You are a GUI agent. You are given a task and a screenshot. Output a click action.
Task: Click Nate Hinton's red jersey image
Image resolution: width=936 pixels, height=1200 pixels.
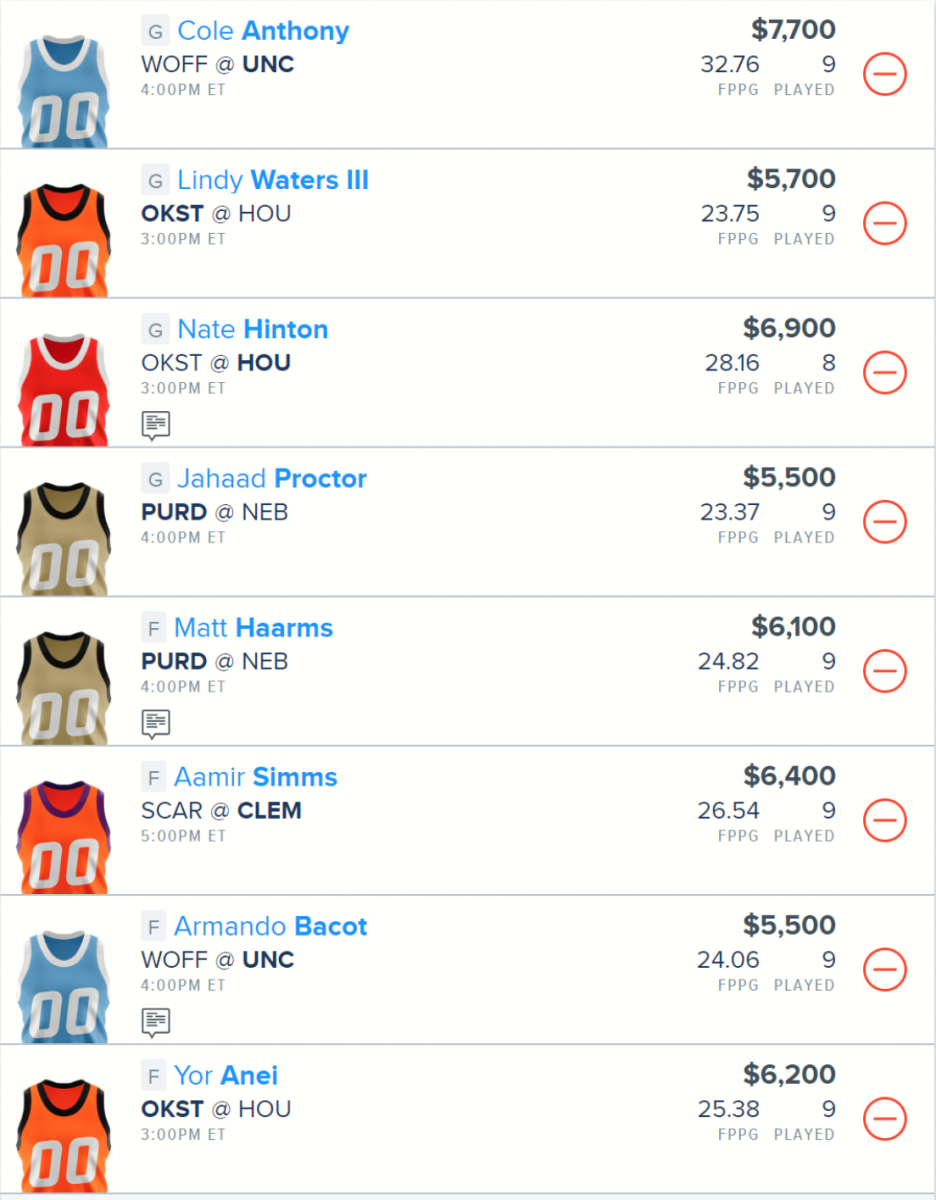point(64,390)
